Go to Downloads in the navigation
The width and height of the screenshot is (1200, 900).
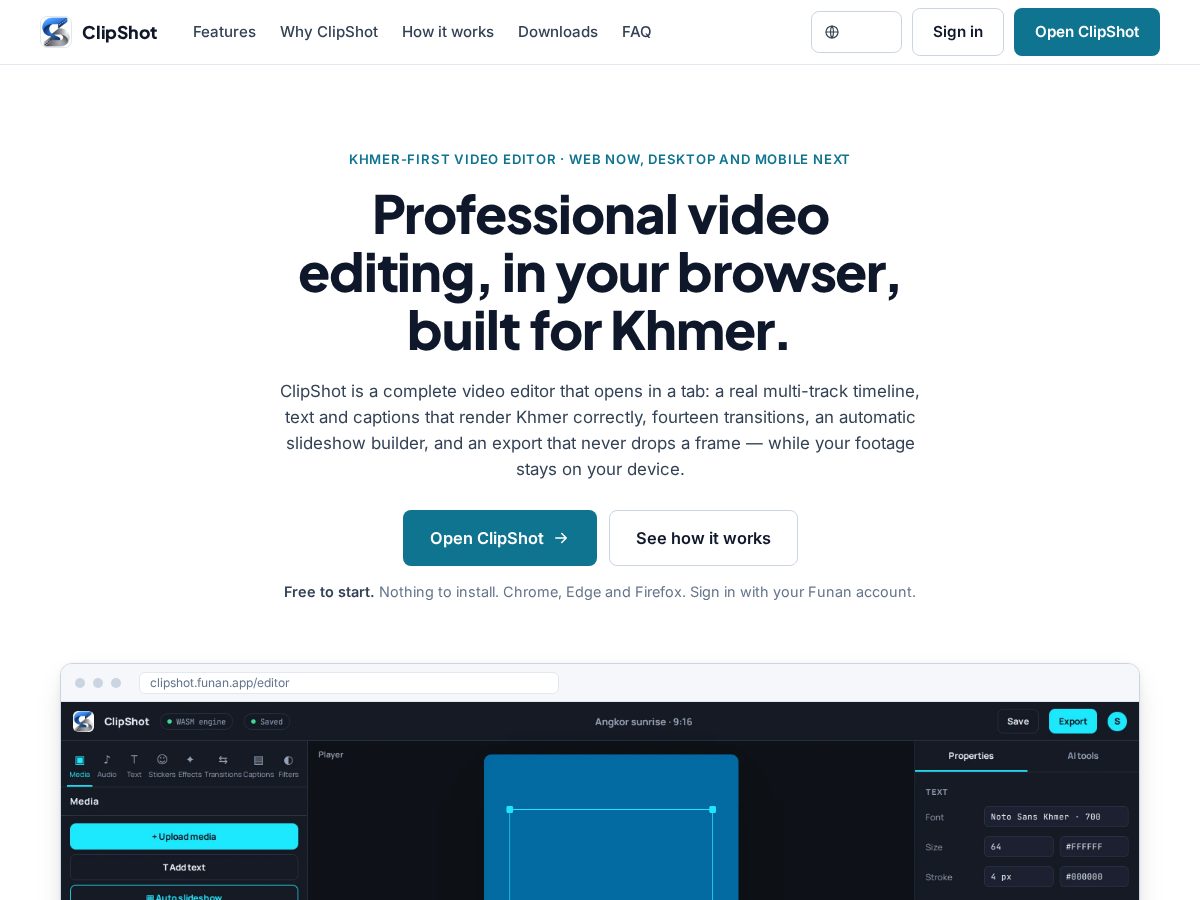(558, 32)
